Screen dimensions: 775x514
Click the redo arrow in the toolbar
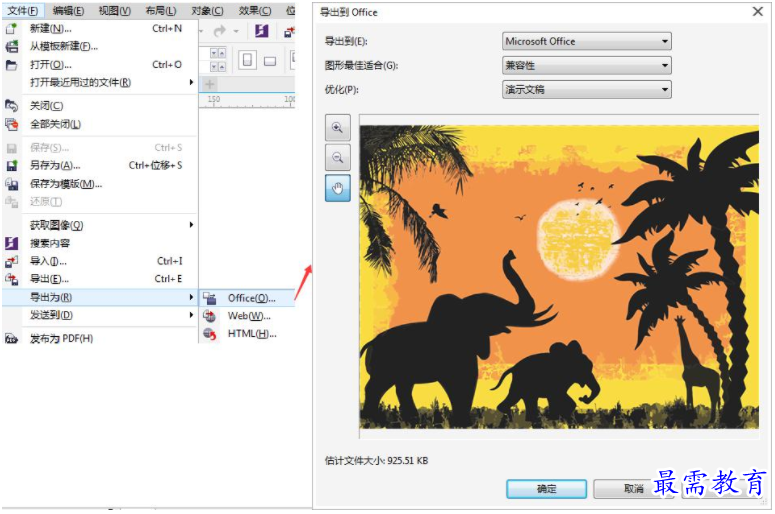click(219, 31)
